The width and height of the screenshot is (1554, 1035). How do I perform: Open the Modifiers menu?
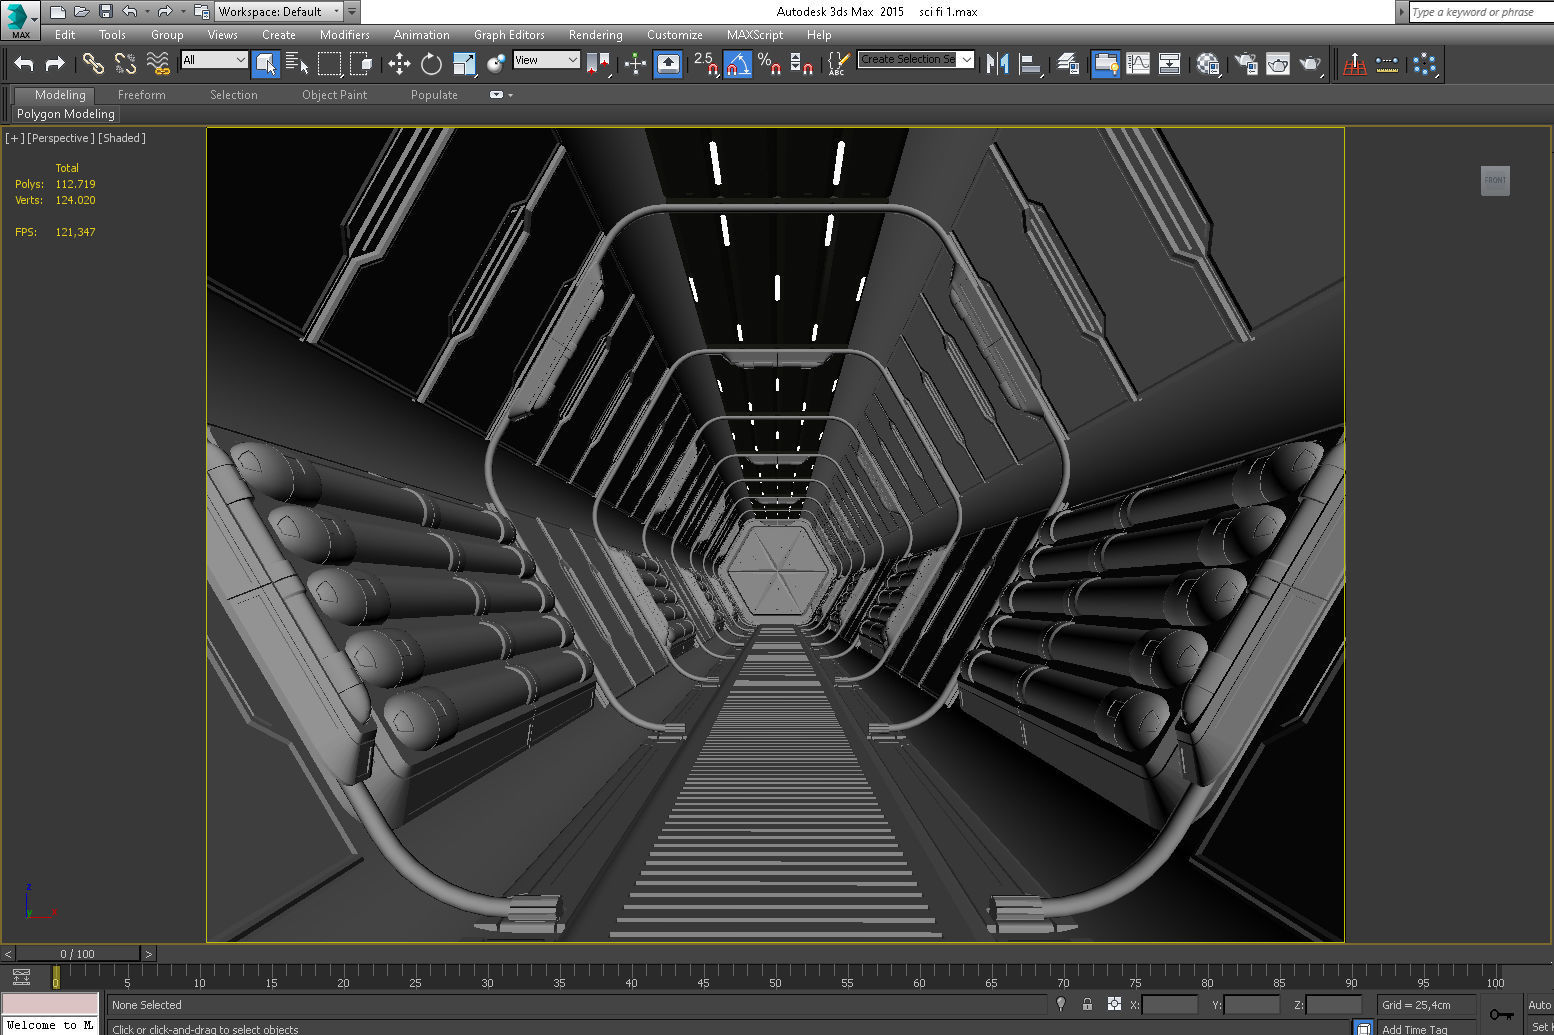345,35
